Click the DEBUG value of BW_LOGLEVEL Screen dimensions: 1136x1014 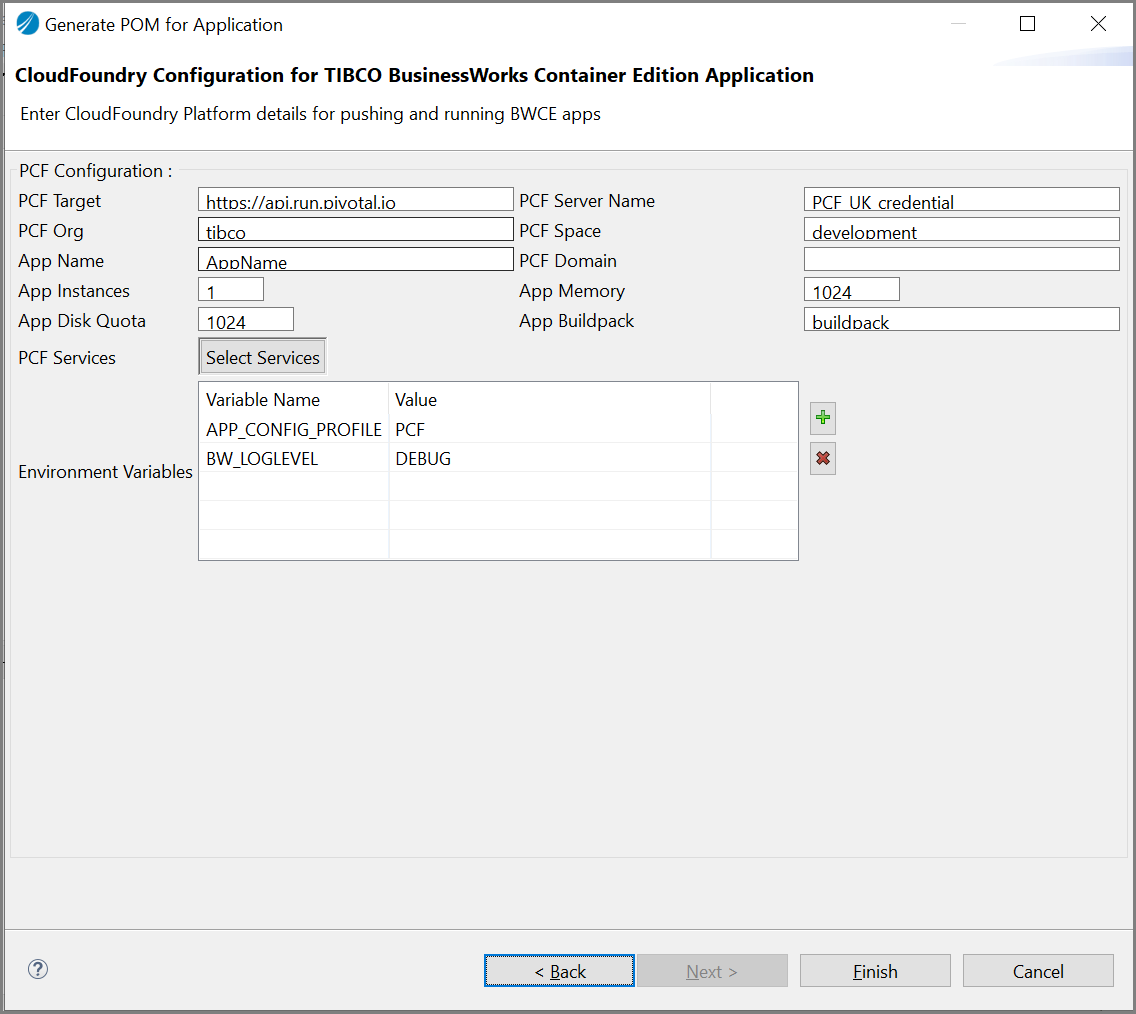tap(423, 459)
